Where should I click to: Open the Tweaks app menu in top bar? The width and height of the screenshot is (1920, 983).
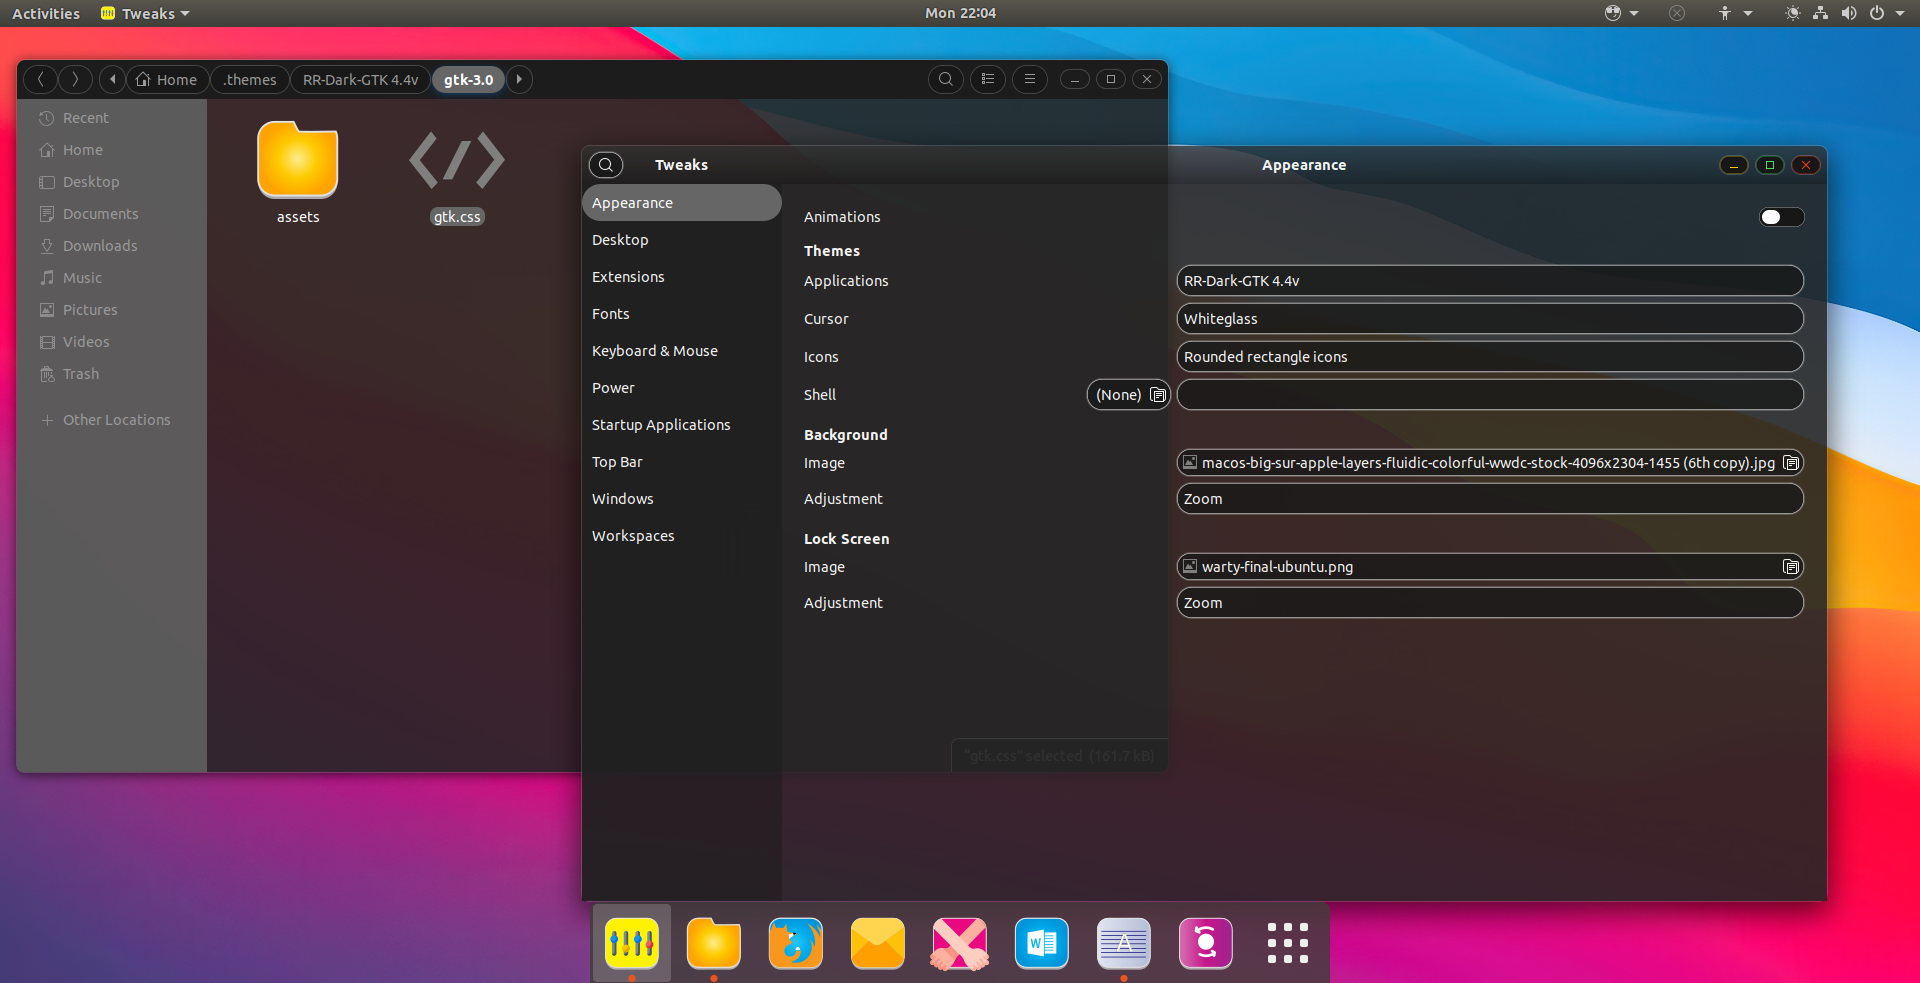(x=145, y=13)
